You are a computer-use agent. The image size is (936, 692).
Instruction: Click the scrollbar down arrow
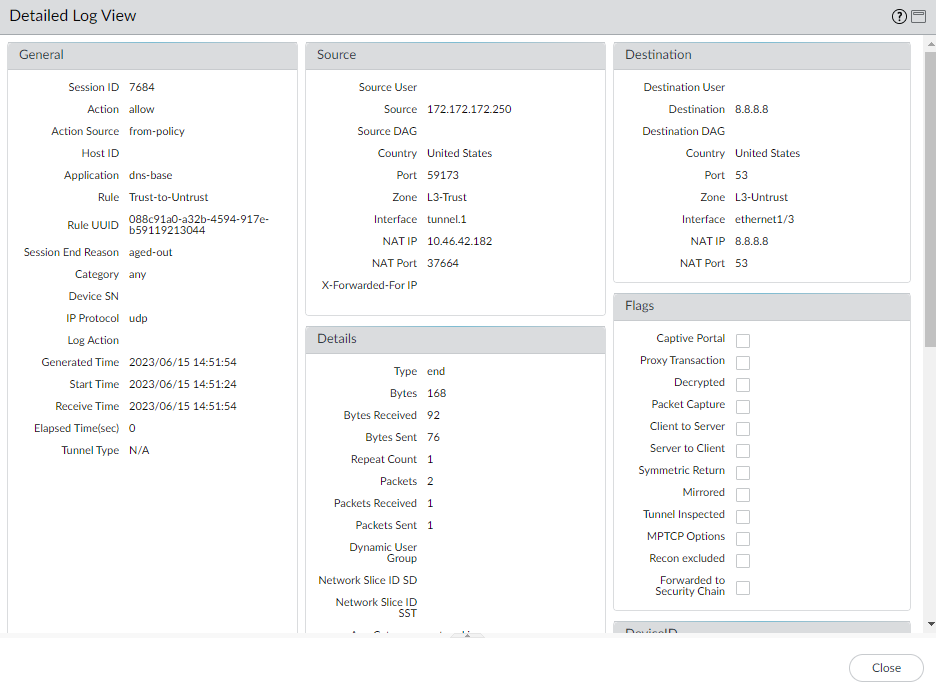pyautogui.click(x=930, y=623)
